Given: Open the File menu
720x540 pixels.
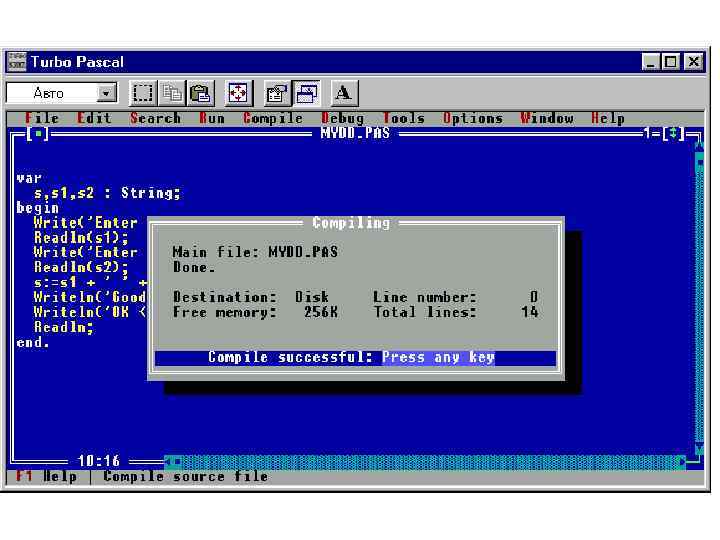Looking at the screenshot, I should point(42,118).
